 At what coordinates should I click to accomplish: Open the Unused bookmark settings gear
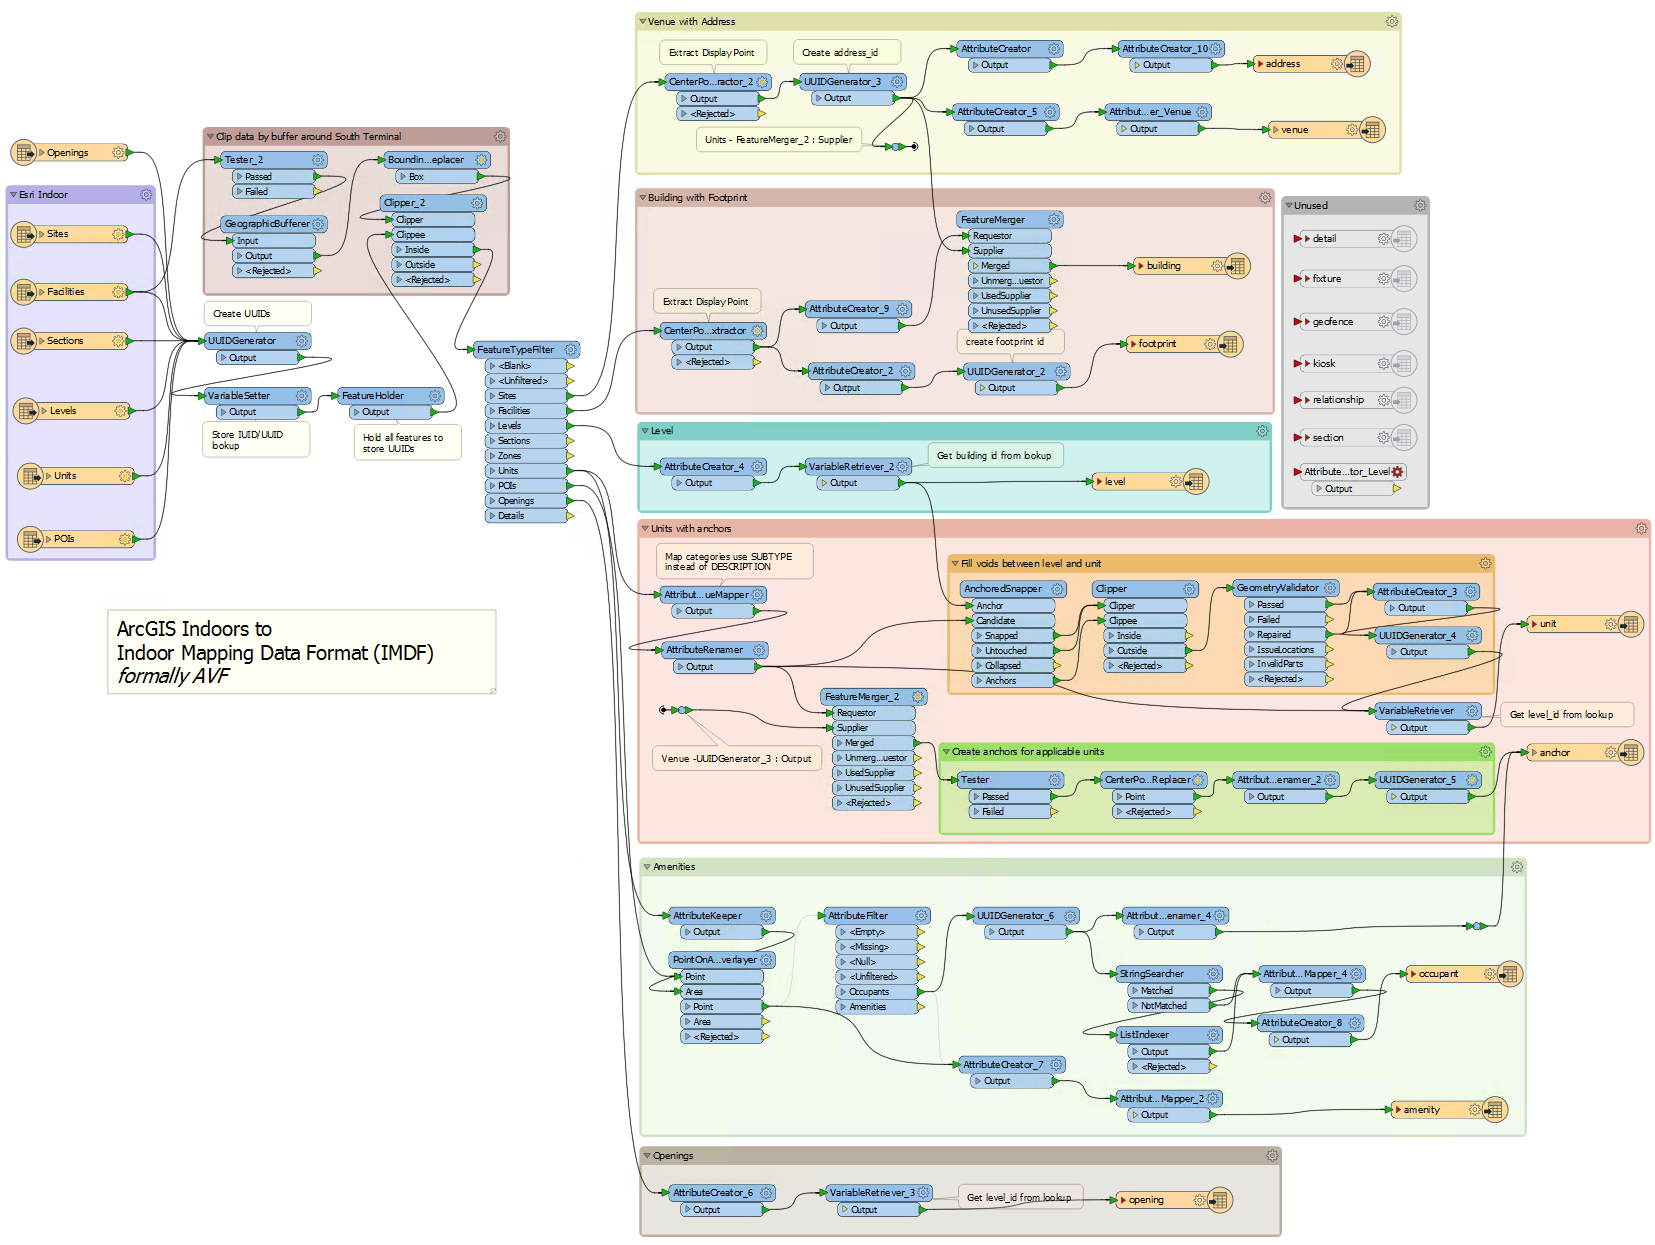pos(1419,205)
